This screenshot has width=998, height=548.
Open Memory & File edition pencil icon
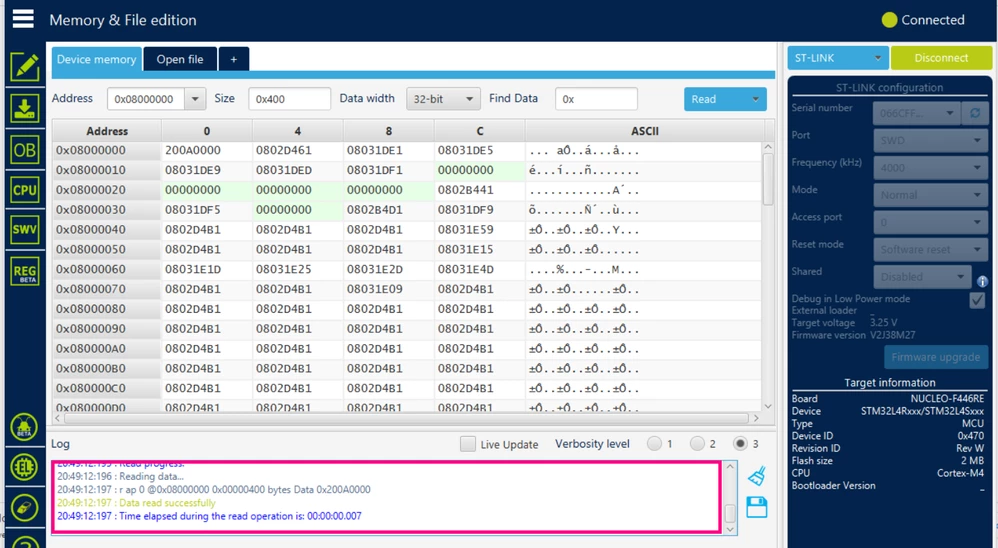click(x=25, y=66)
